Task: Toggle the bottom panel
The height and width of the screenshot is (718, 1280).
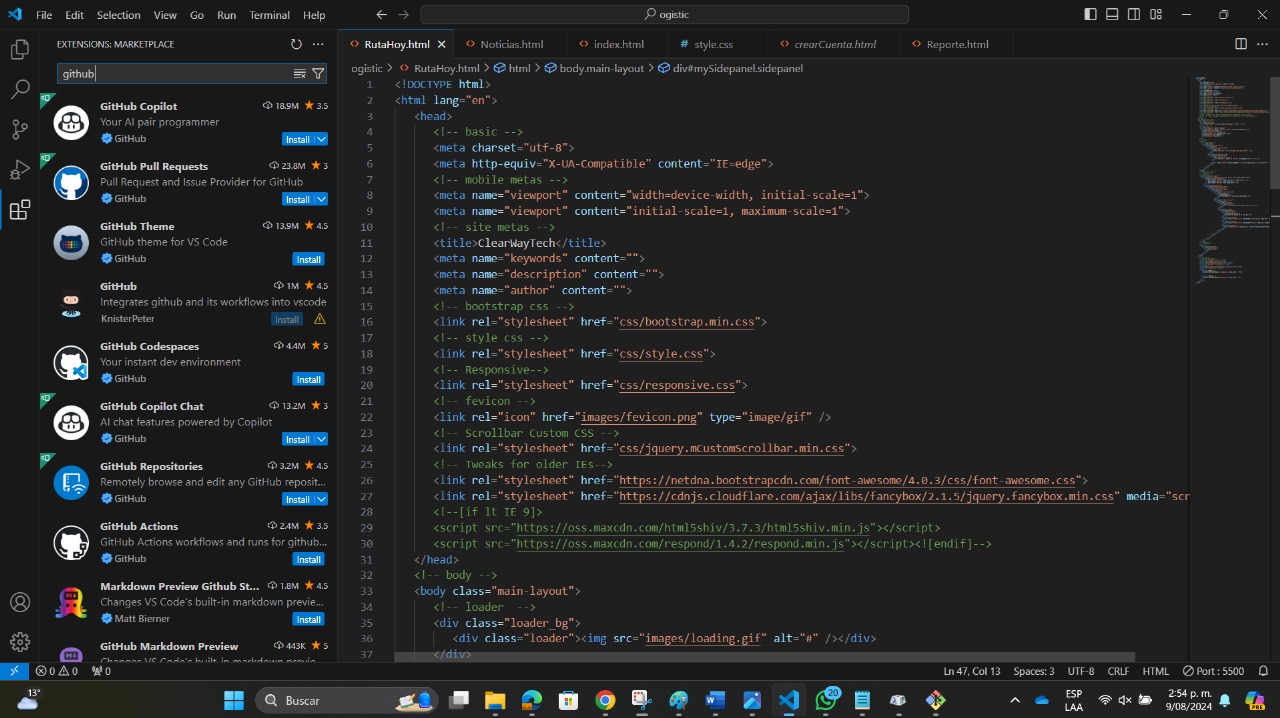Action: pyautogui.click(x=1112, y=15)
